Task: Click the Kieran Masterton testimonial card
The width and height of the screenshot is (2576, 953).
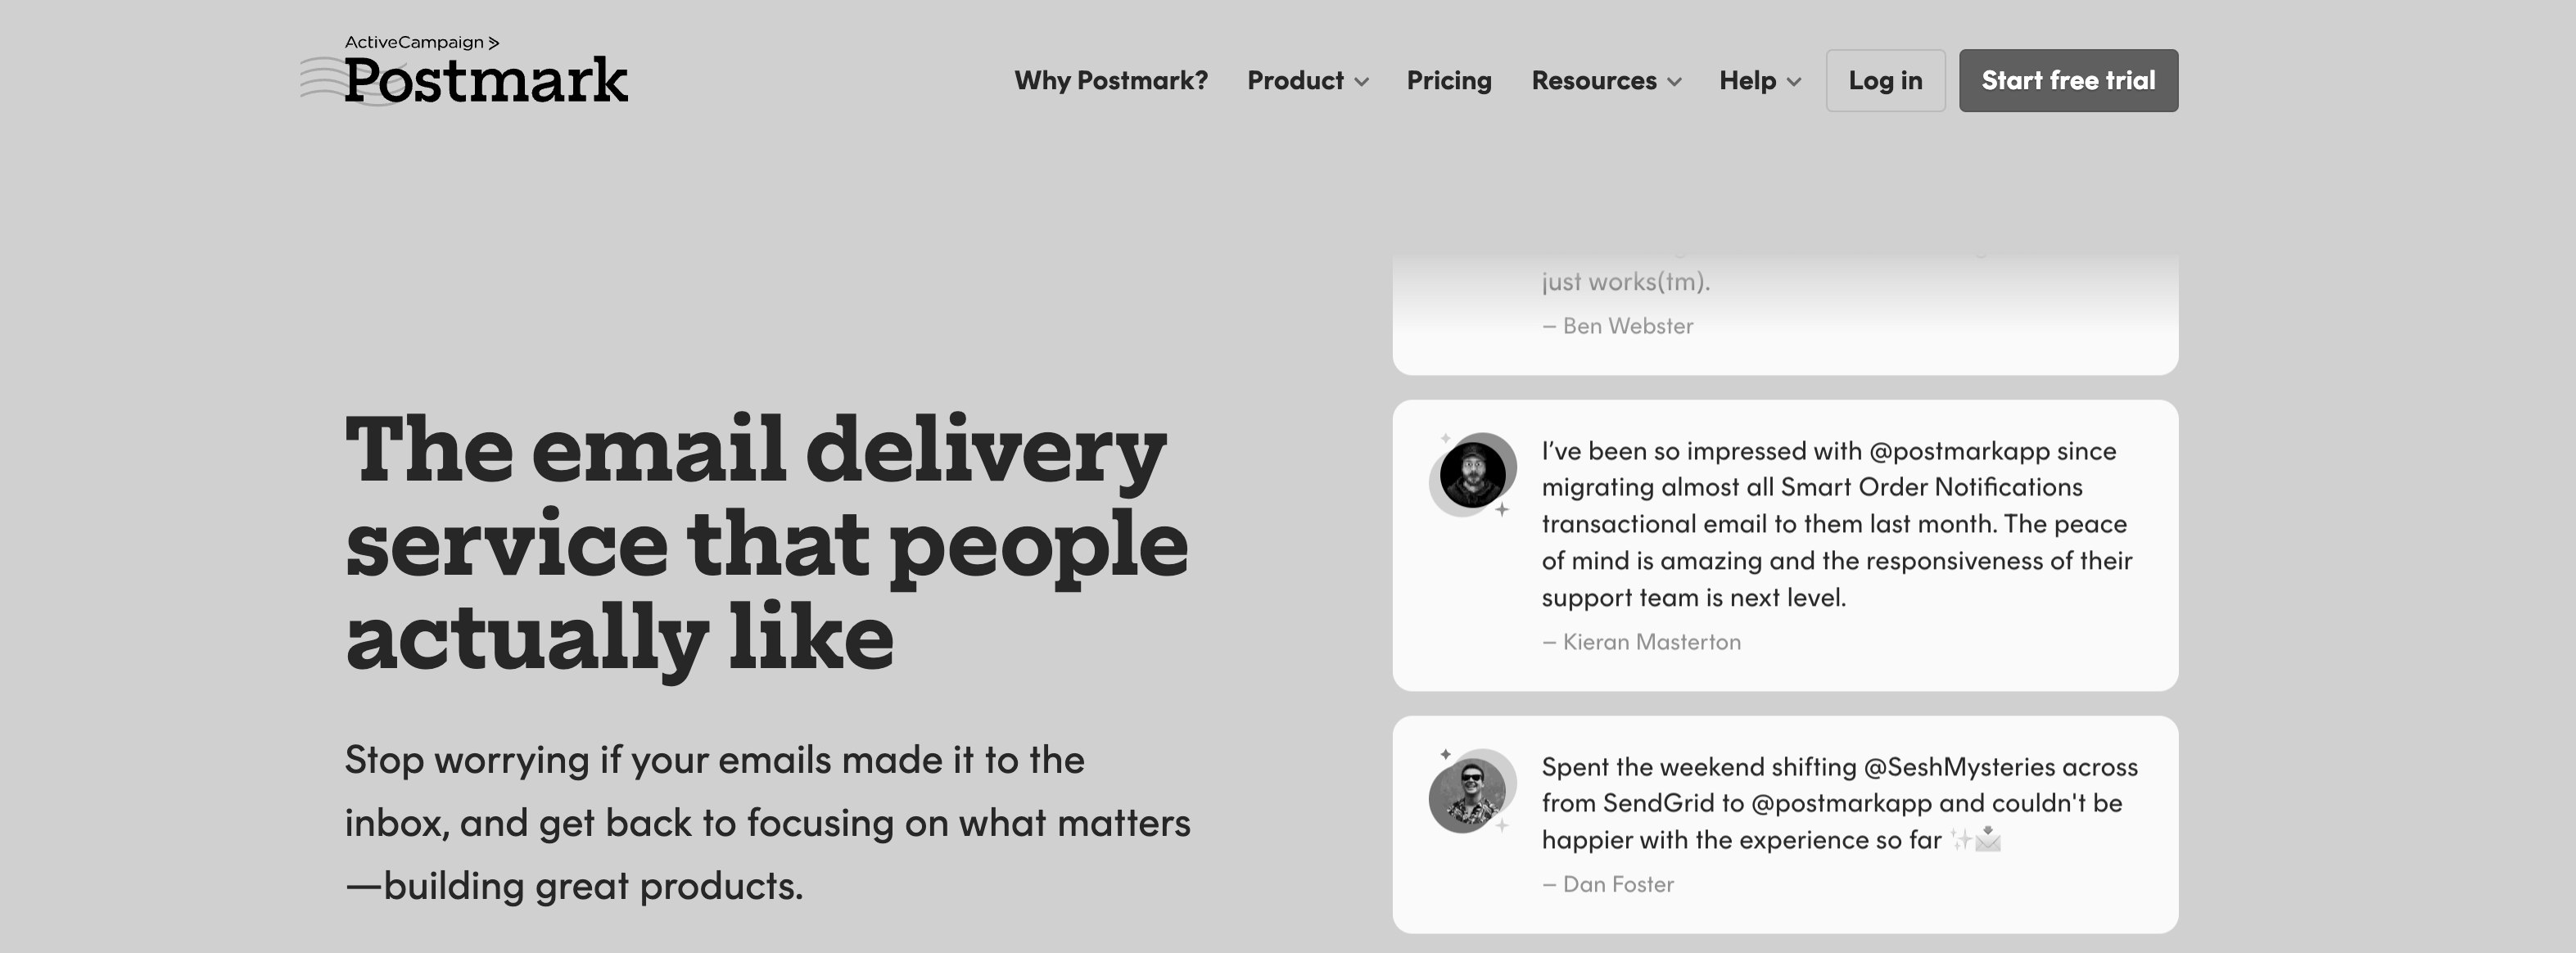Action: click(1785, 545)
